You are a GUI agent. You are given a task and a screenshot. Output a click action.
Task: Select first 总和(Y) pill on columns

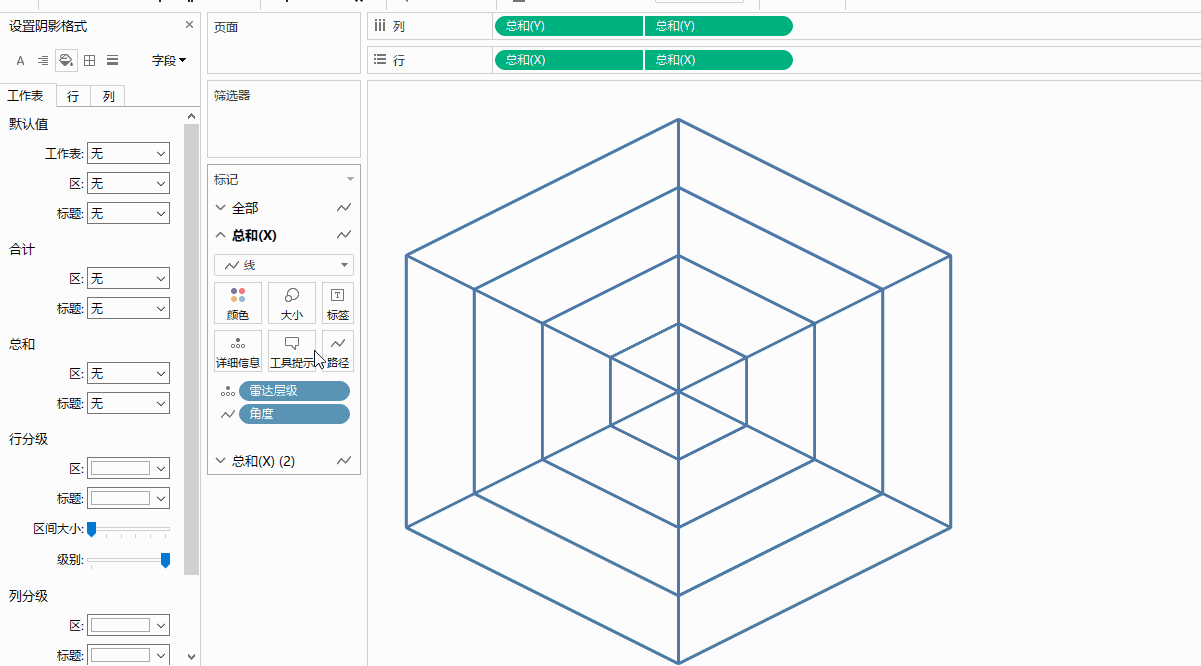pos(569,26)
